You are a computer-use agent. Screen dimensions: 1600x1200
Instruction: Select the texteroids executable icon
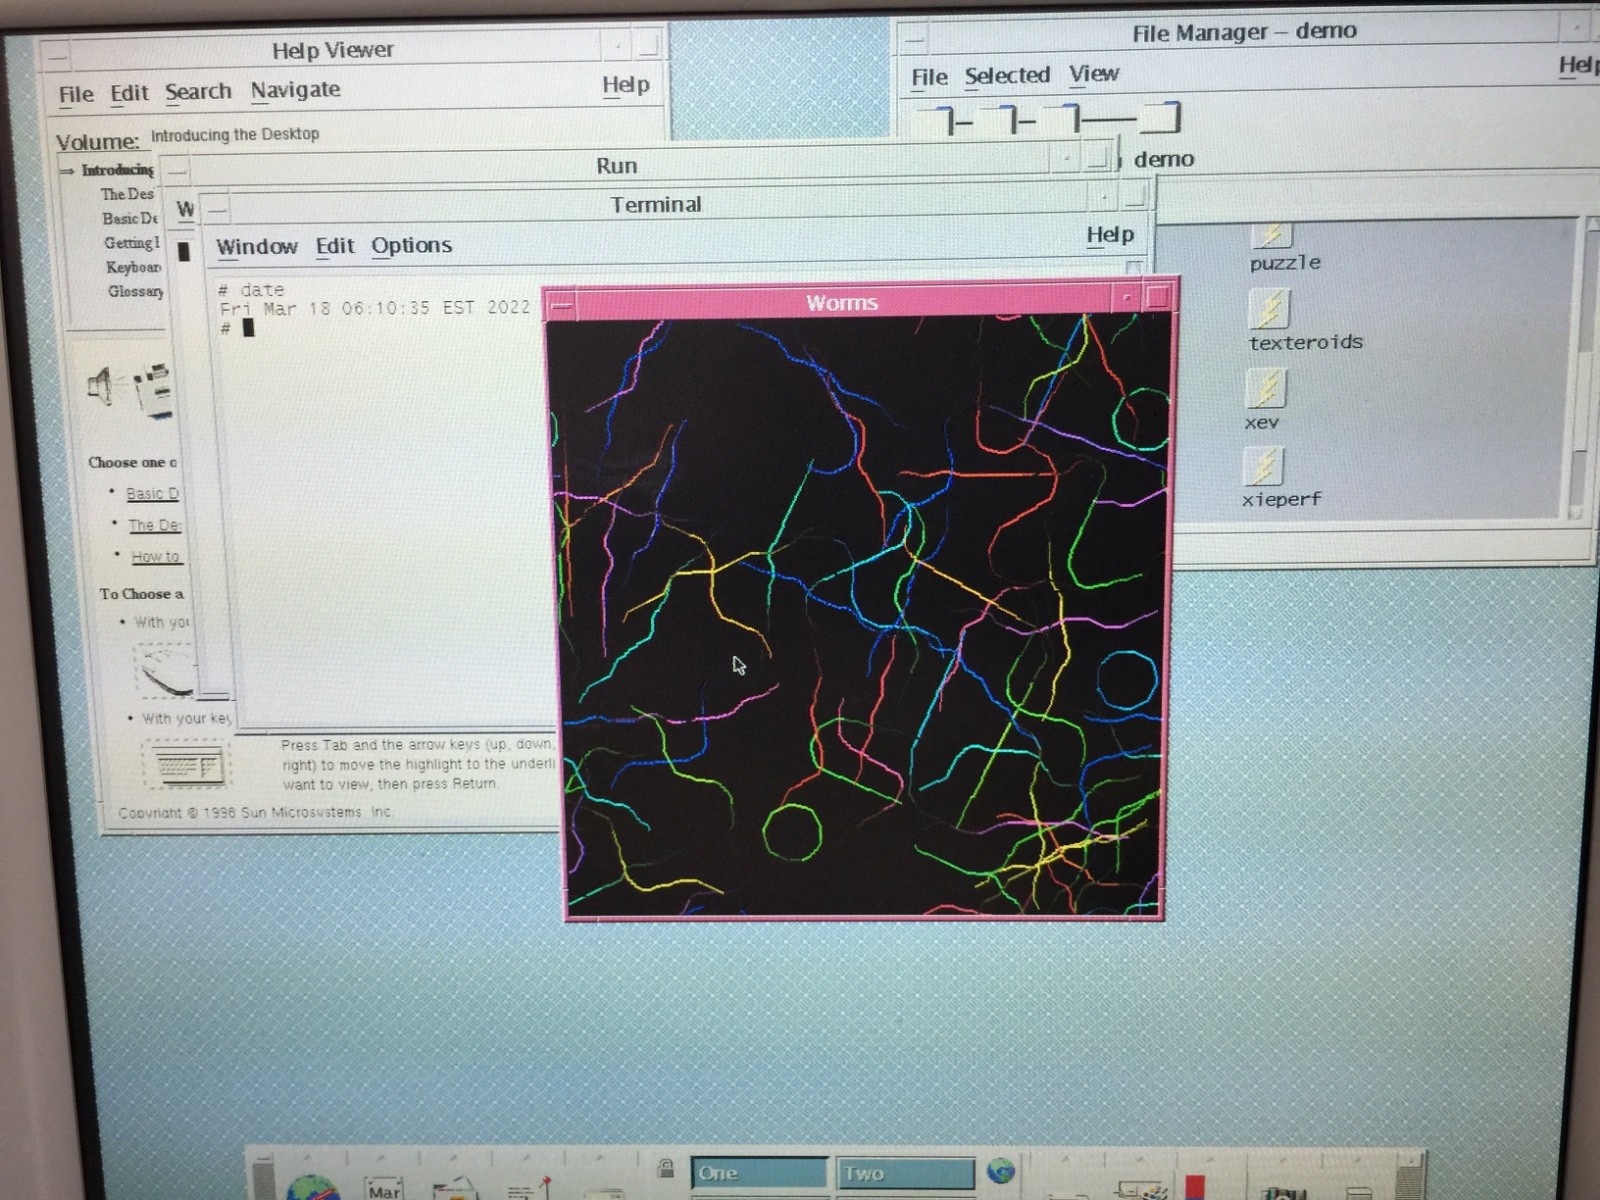point(1269,309)
